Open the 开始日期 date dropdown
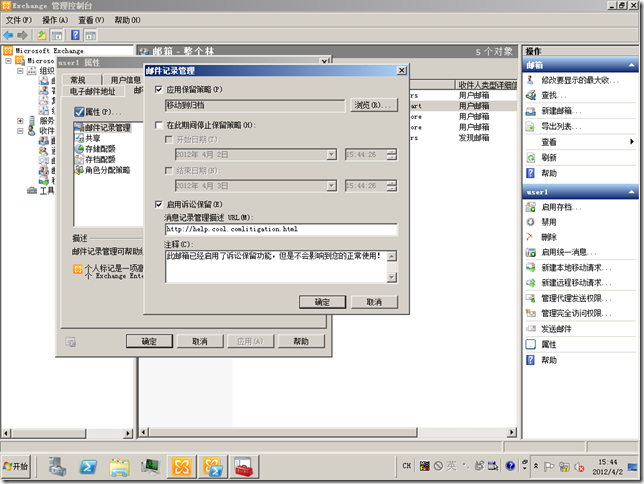Viewport: 644px width, 484px height. pos(330,154)
